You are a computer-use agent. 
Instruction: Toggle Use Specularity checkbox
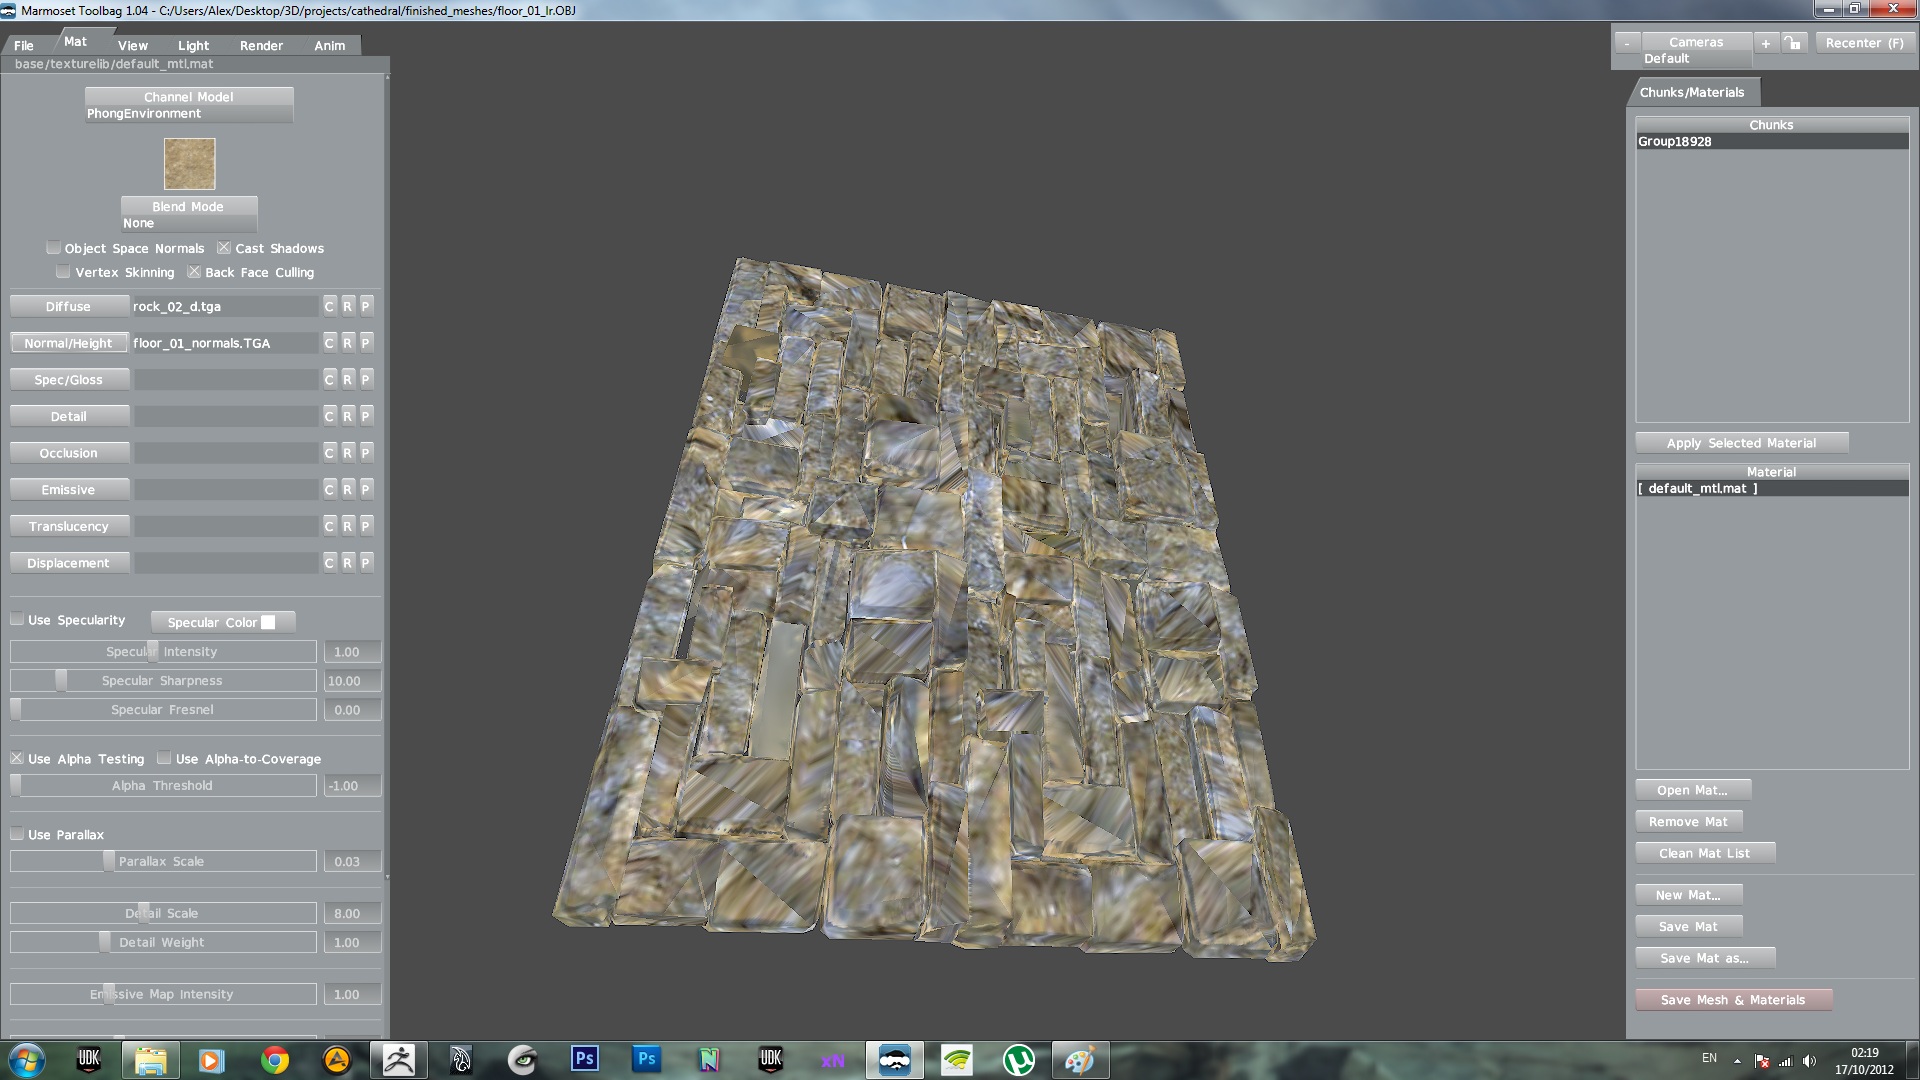tap(18, 619)
